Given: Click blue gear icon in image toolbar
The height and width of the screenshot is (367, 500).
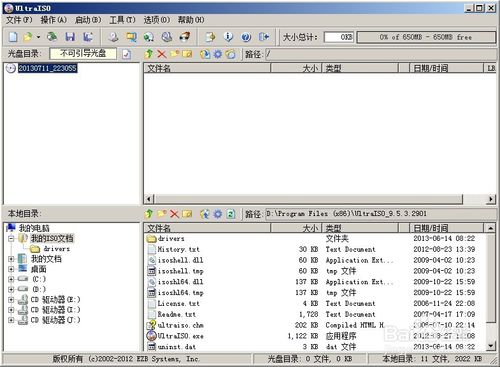Looking at the screenshot, I should click(x=218, y=54).
